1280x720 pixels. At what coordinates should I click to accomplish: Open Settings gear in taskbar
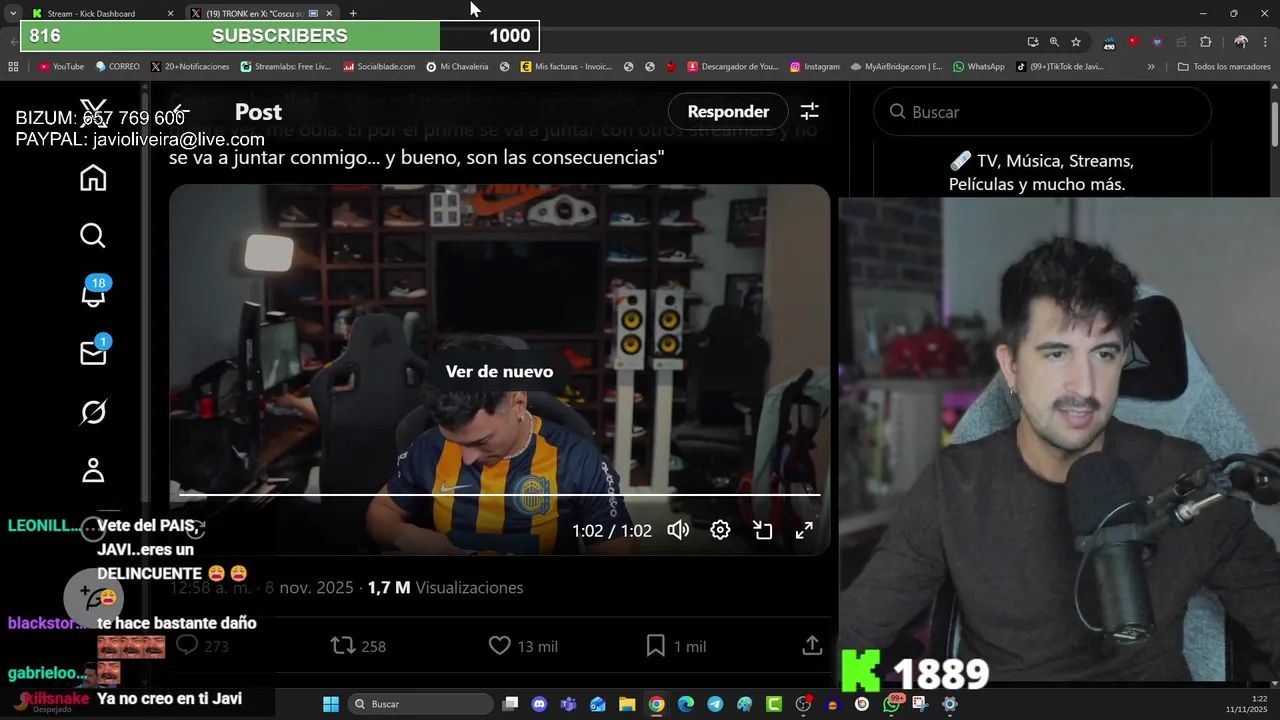950,704
